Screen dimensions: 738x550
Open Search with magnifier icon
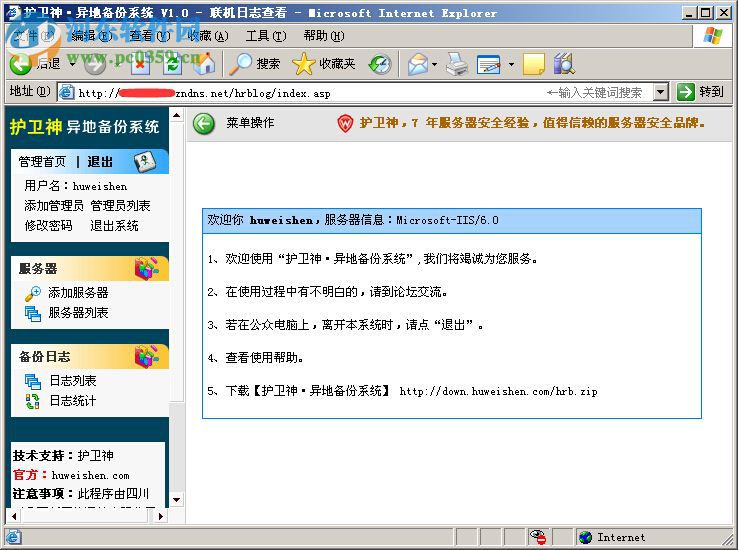click(241, 64)
